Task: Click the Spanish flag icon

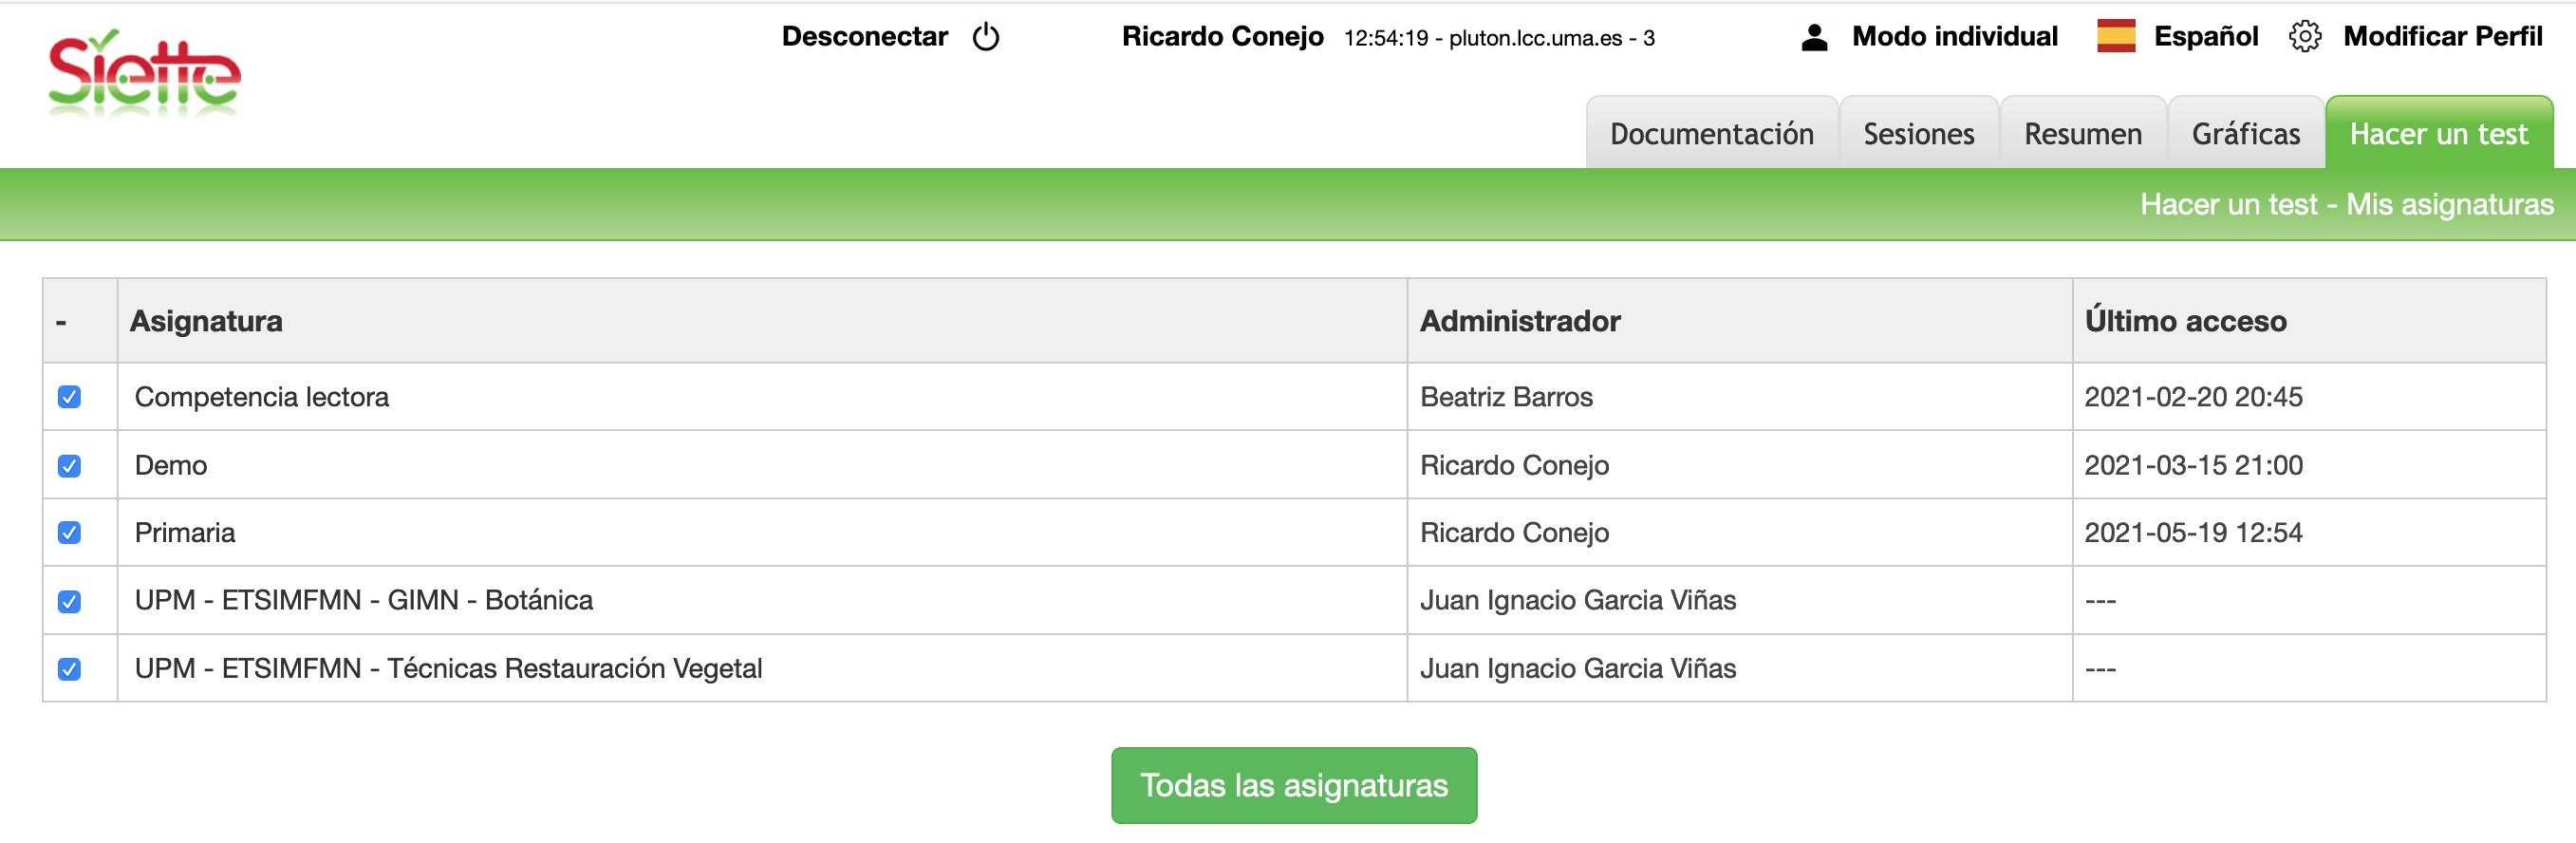Action: pyautogui.click(x=2115, y=36)
